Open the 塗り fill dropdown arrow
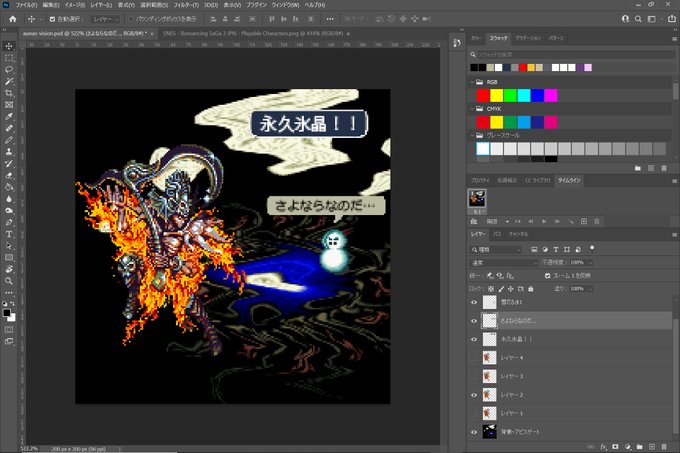The image size is (680, 453). (x=590, y=289)
